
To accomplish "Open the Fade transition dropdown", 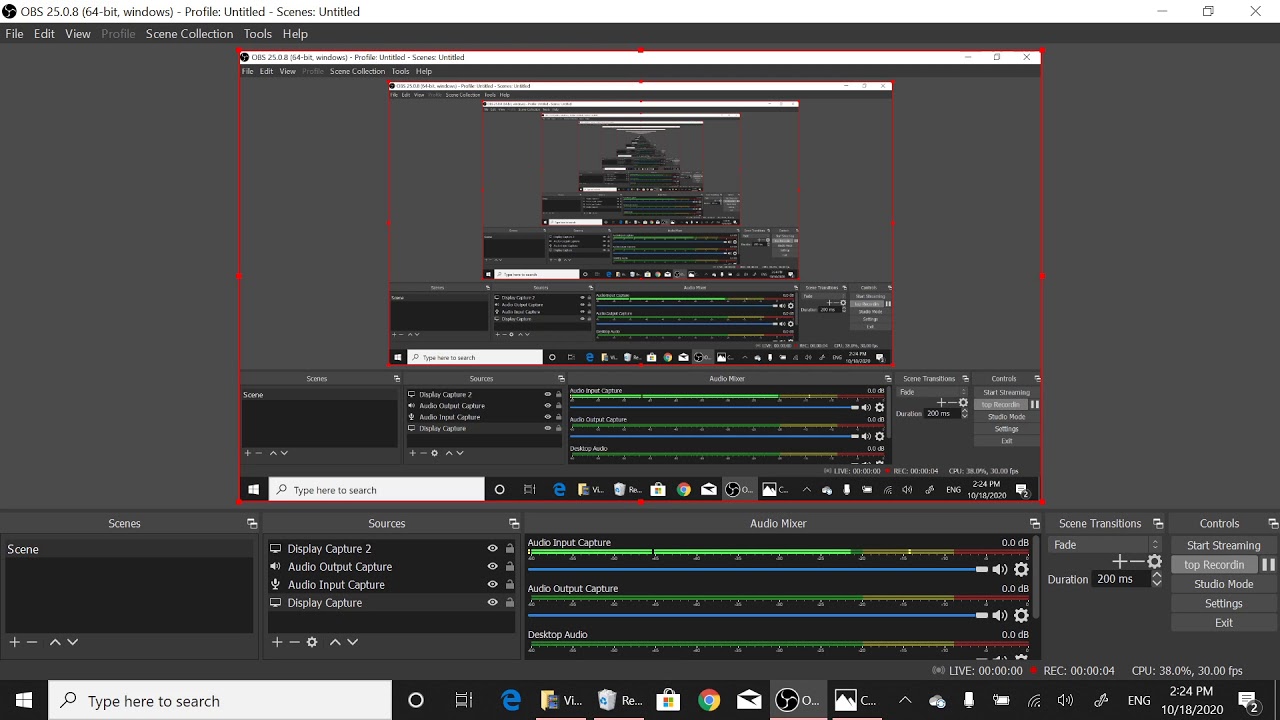I will click(1105, 545).
